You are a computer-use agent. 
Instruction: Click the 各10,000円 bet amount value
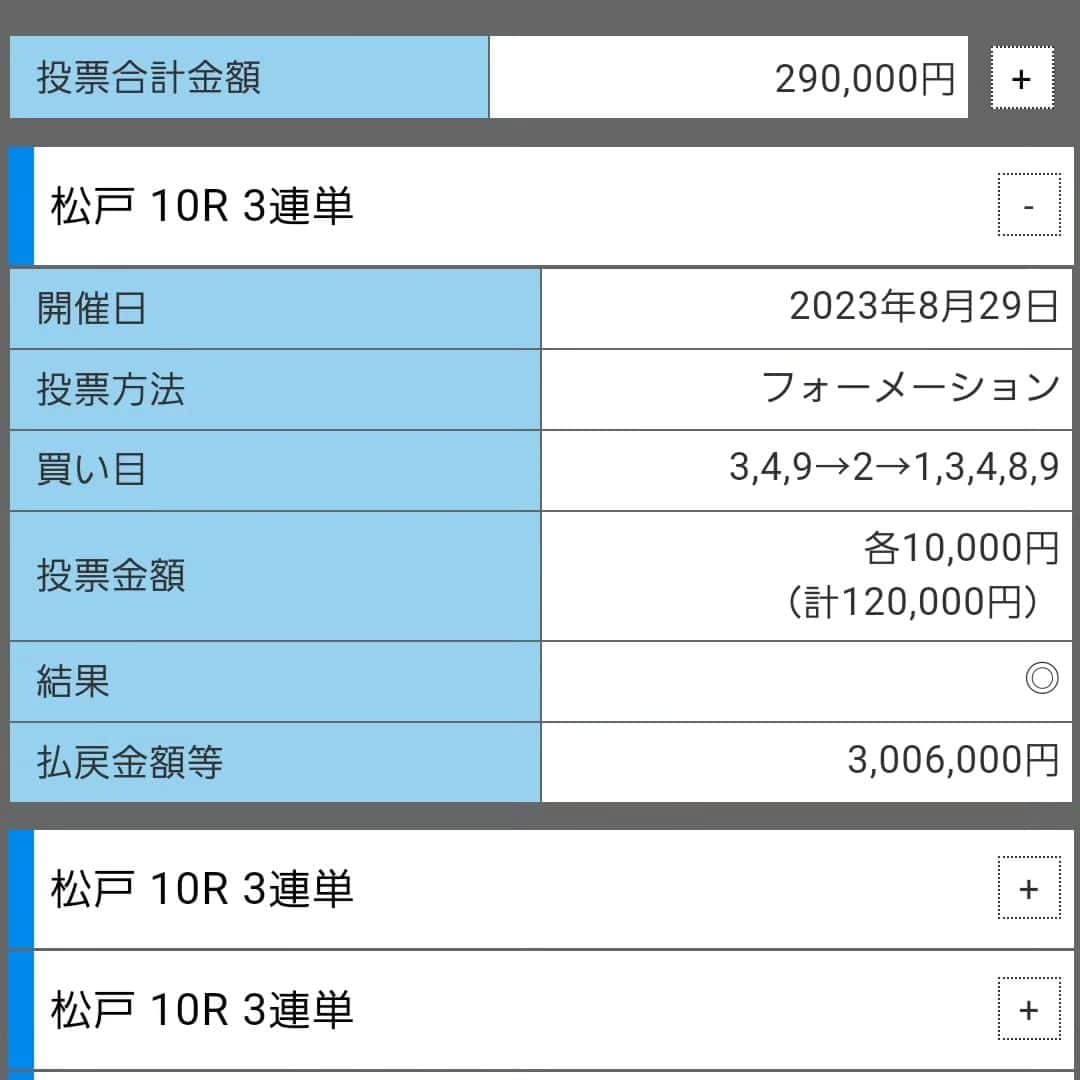pyautogui.click(x=961, y=548)
